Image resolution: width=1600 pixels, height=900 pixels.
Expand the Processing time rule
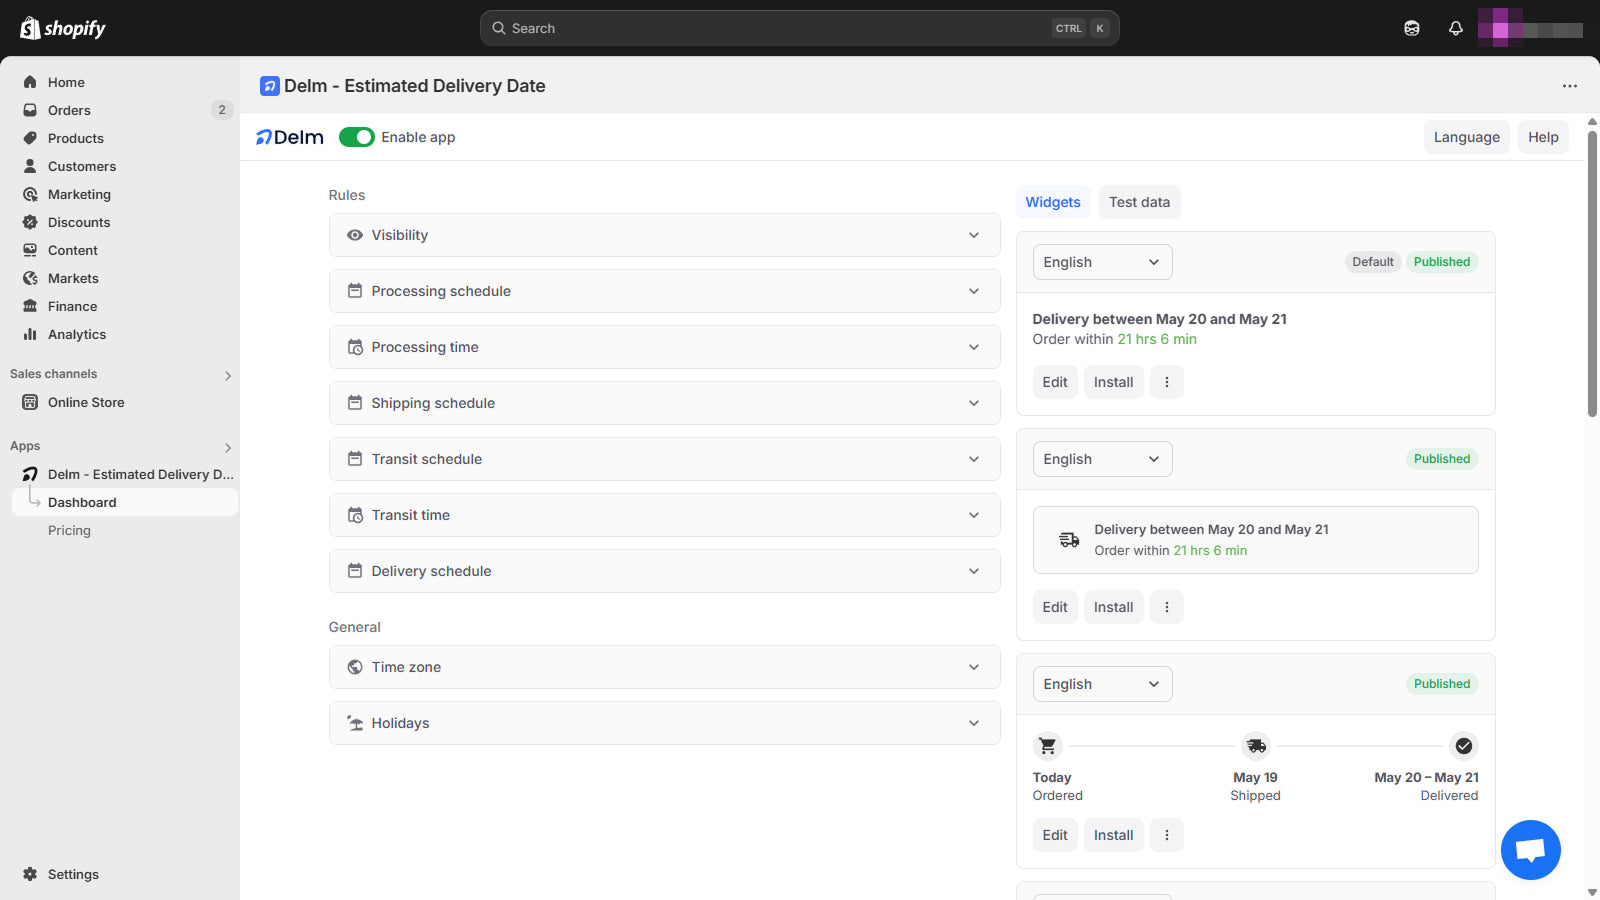point(664,347)
